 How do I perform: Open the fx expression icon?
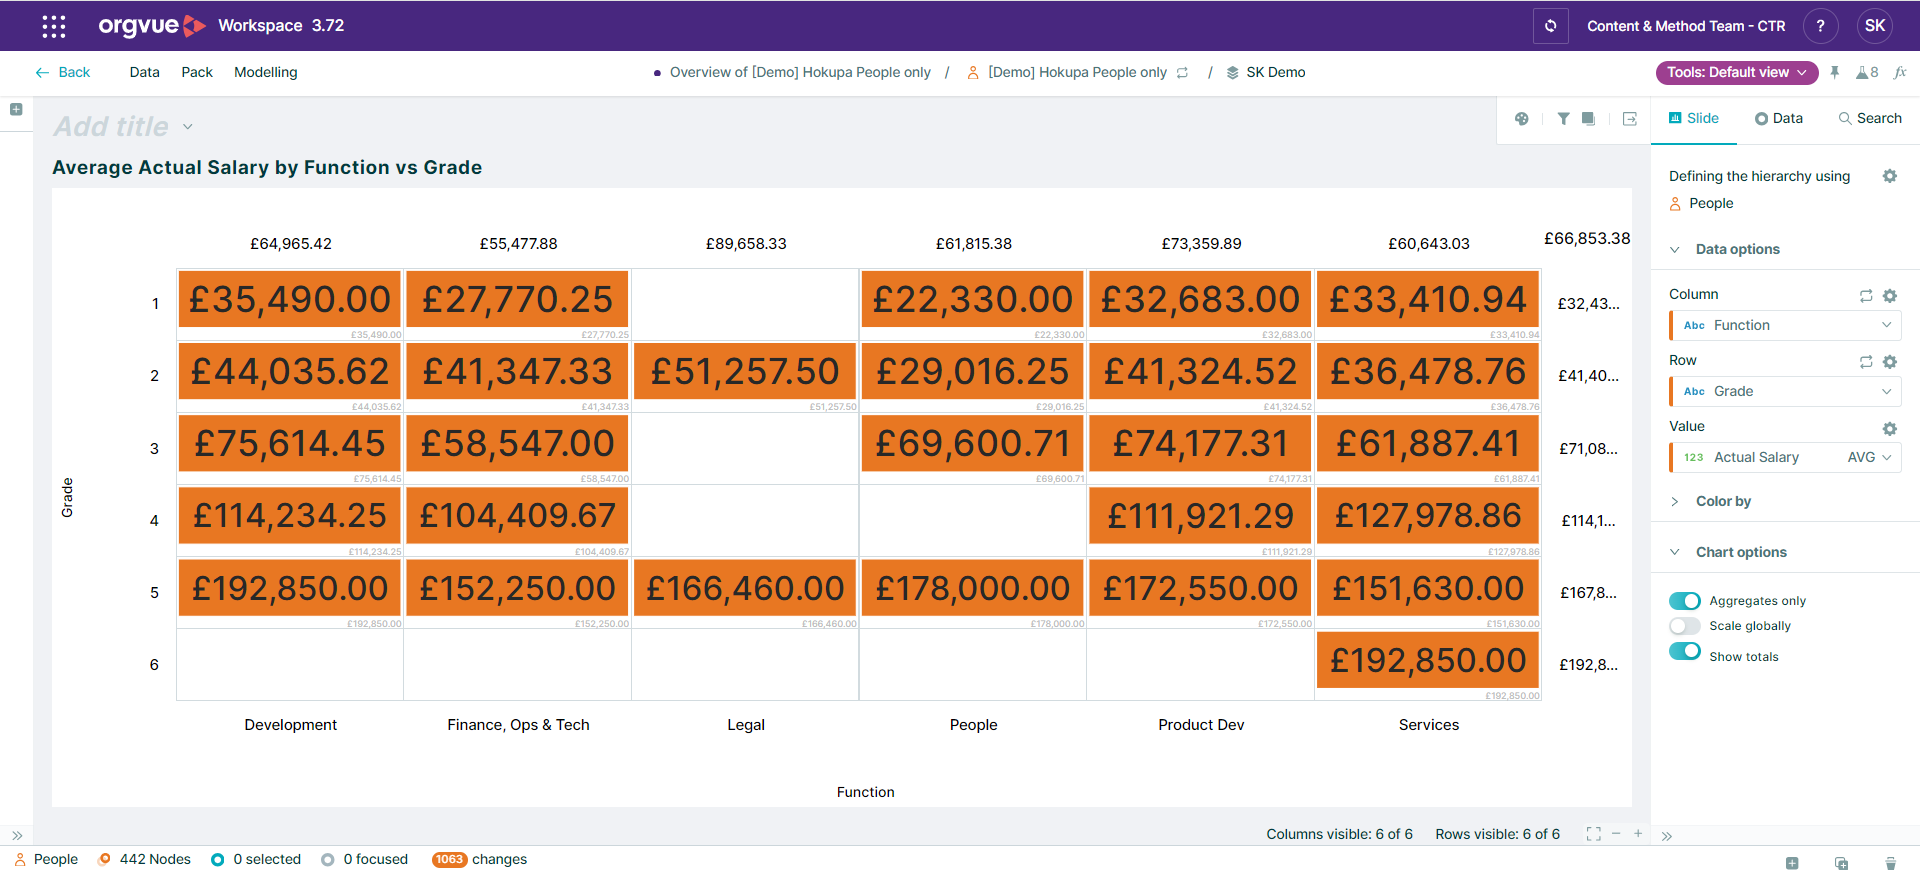[x=1900, y=72]
